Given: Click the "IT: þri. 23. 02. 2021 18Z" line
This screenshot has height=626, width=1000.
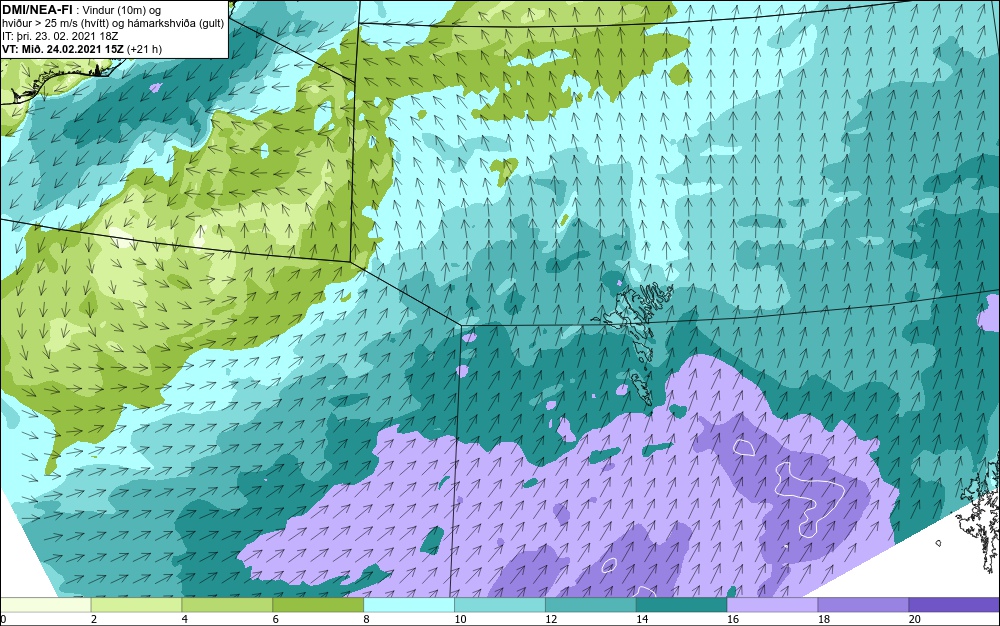Looking at the screenshot, I should pyautogui.click(x=60, y=36).
